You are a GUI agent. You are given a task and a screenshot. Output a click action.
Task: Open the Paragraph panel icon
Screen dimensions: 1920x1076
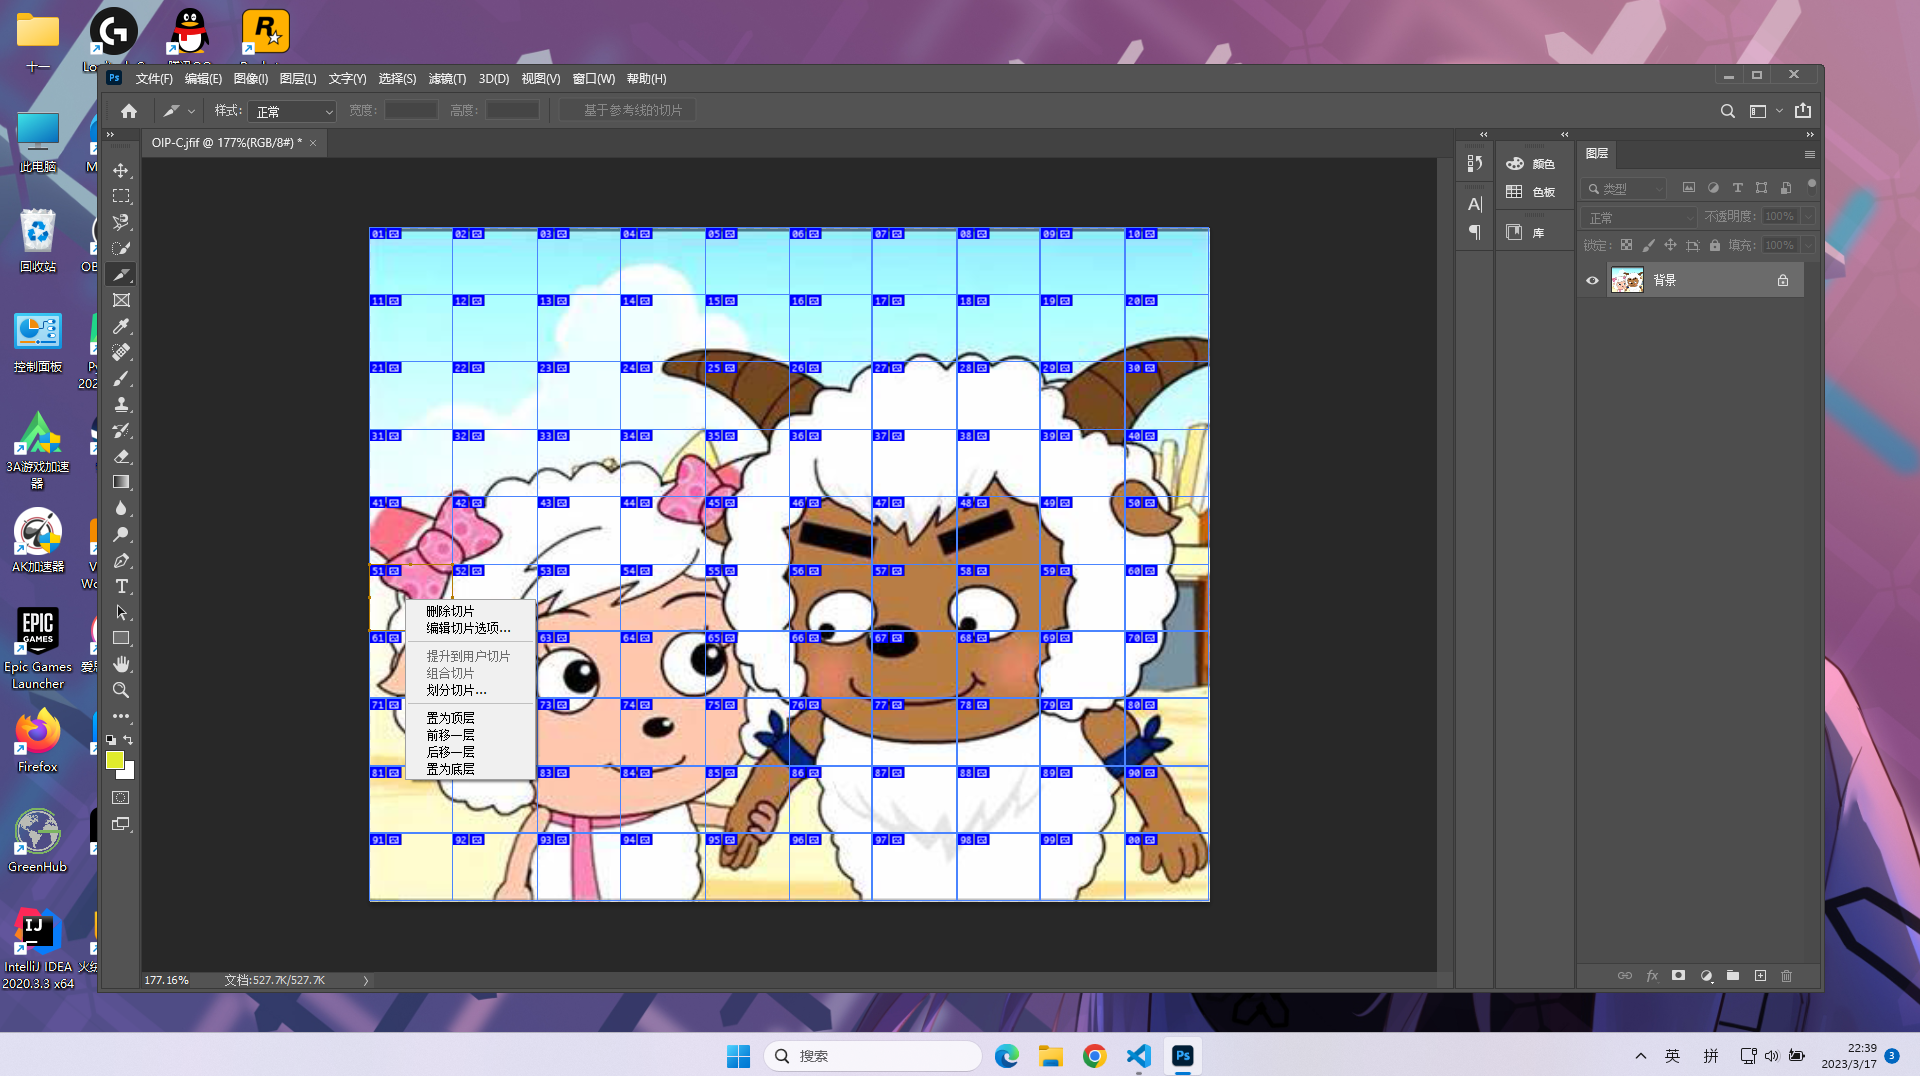(1475, 232)
